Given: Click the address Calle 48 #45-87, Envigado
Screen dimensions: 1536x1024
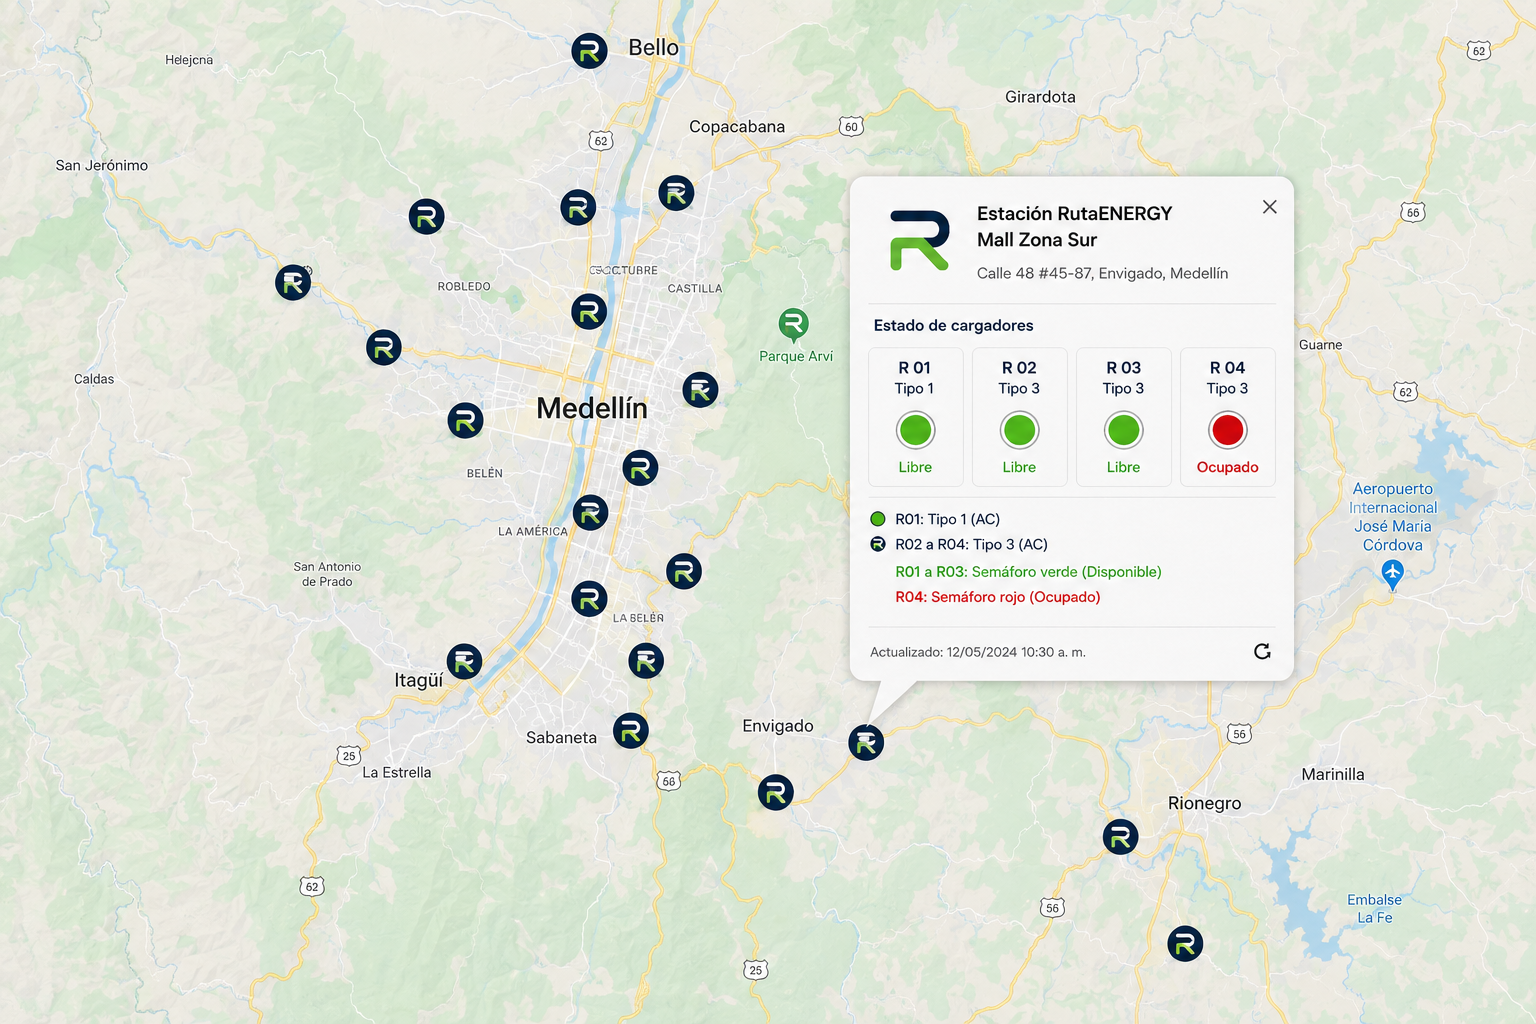Looking at the screenshot, I should pyautogui.click(x=1102, y=273).
